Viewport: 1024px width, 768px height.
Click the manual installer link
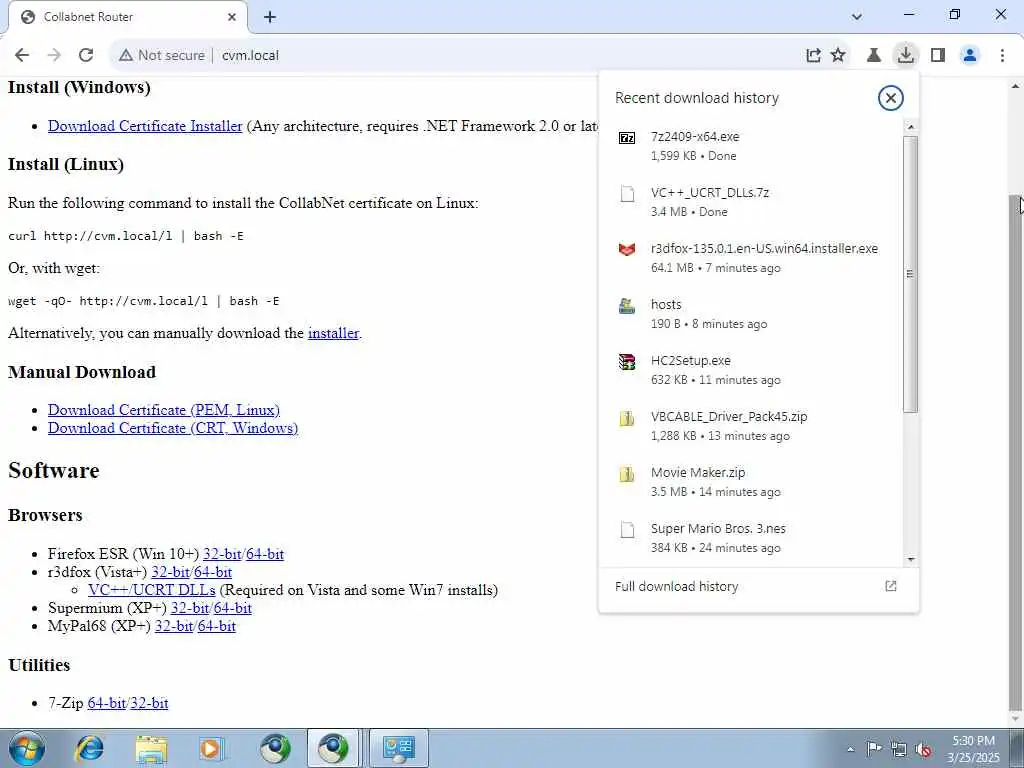click(x=333, y=333)
